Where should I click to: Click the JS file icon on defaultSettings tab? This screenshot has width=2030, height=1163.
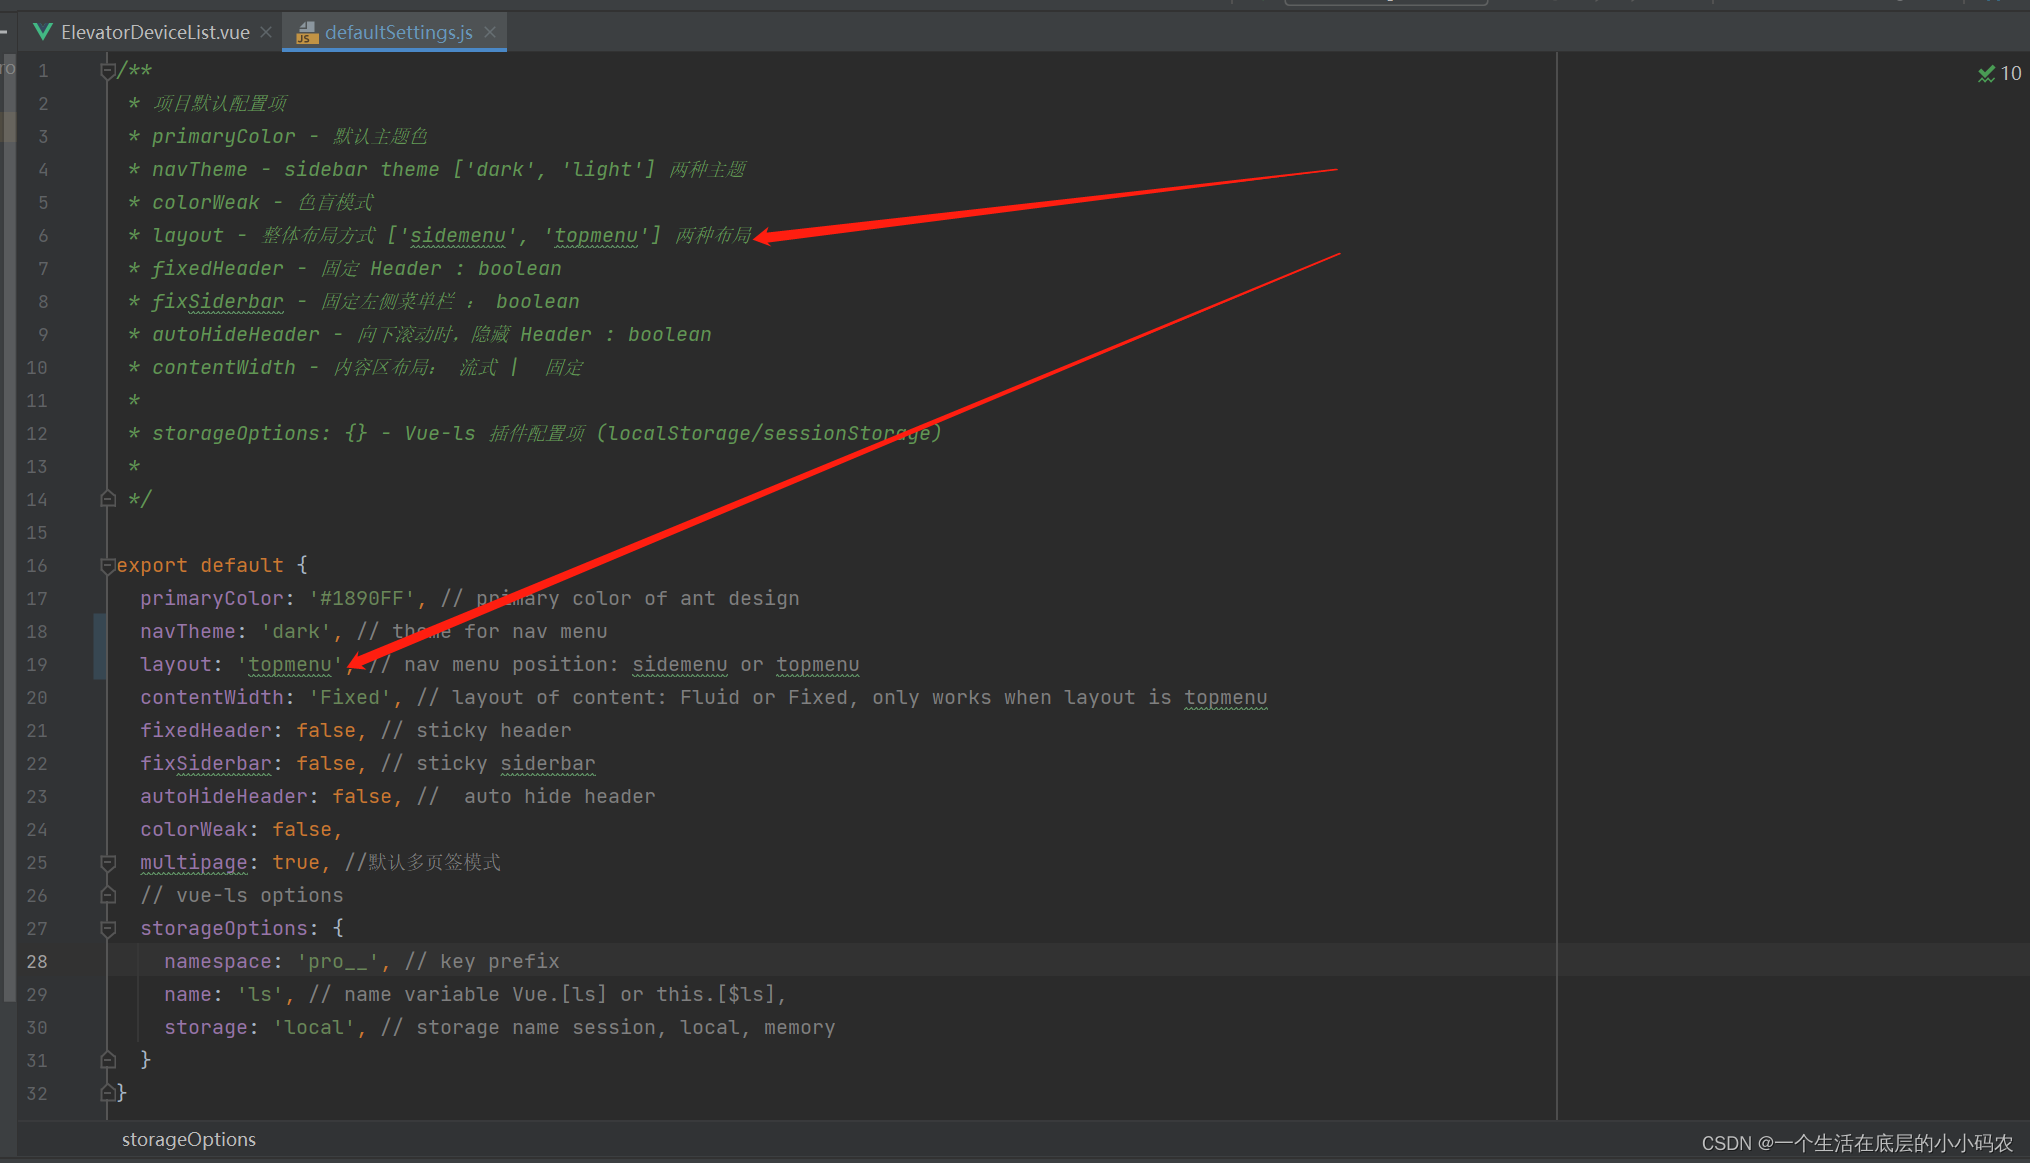tap(307, 33)
